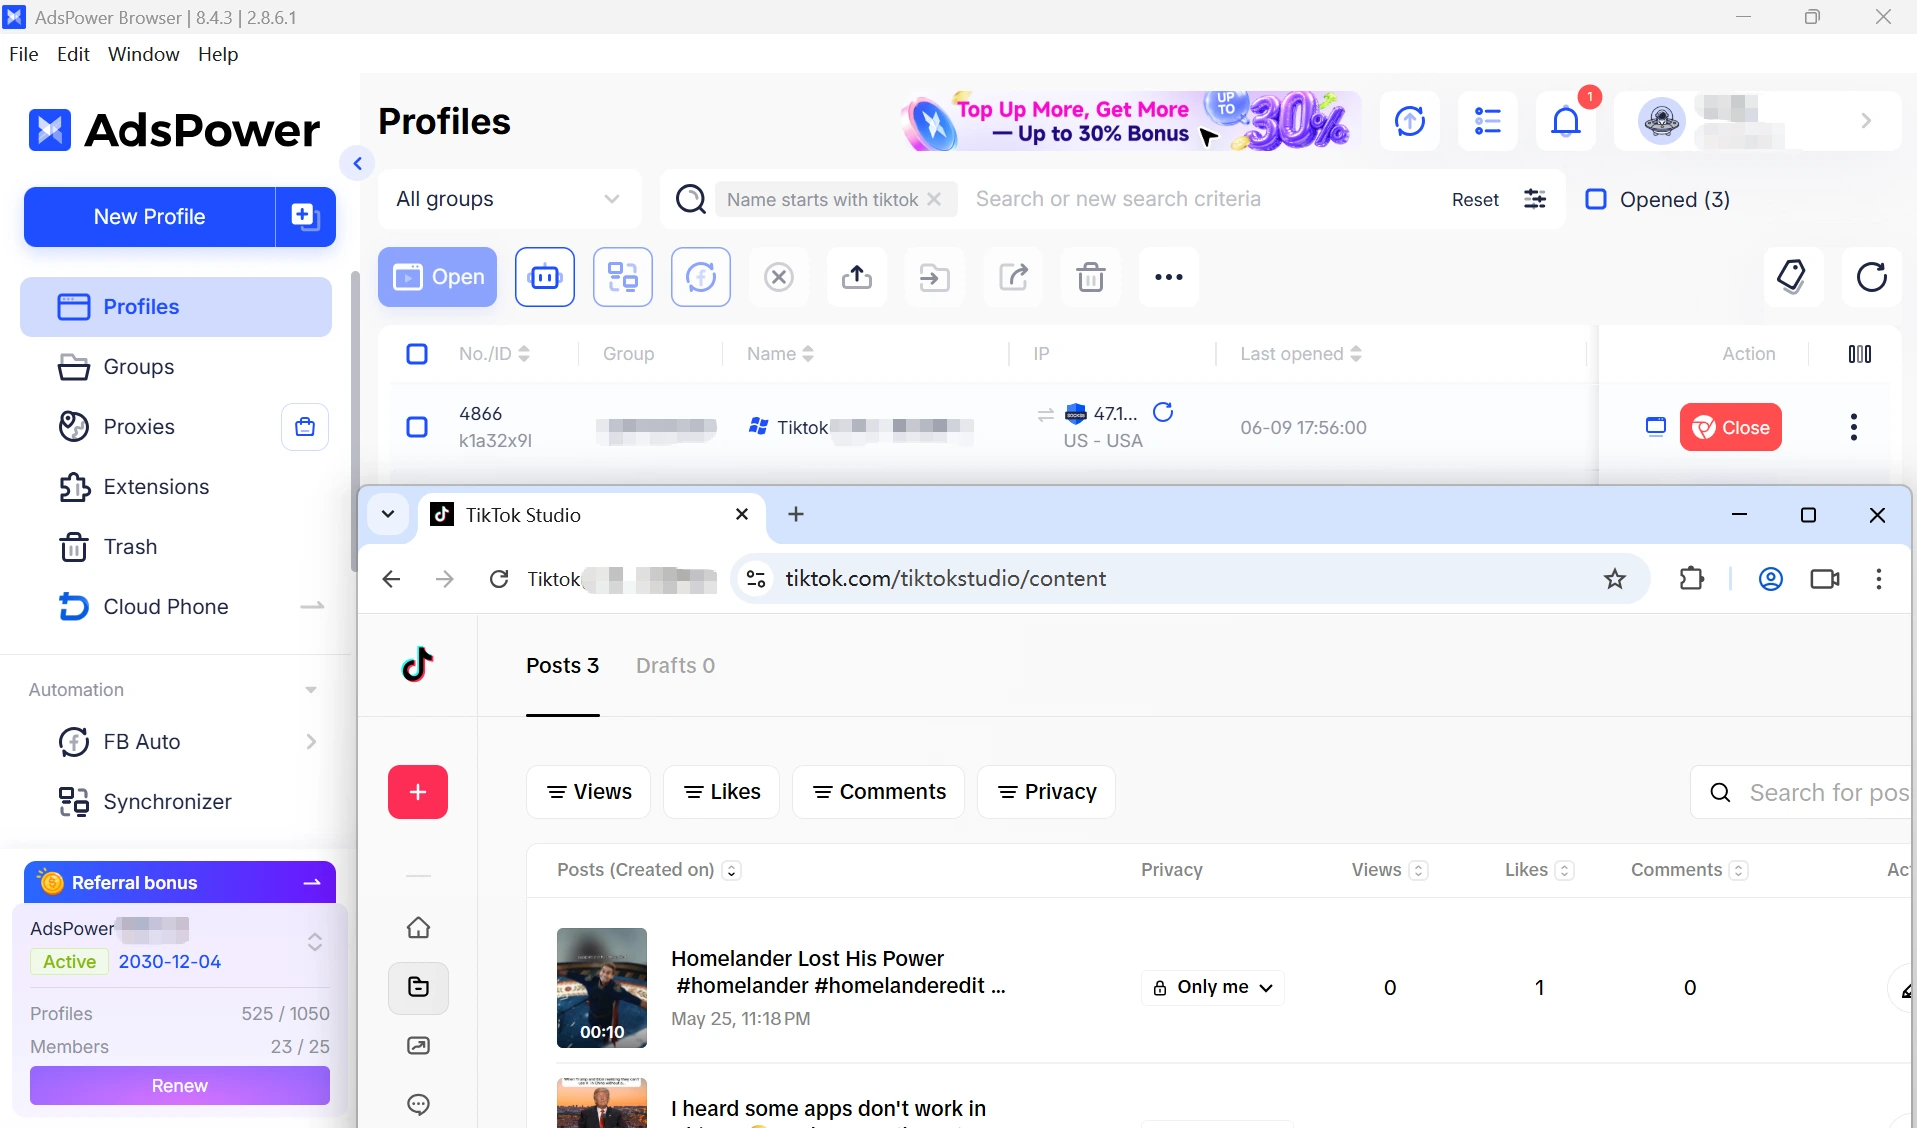1917x1128 pixels.
Task: Click the move-to-group toolbar icon
Action: click(x=935, y=277)
